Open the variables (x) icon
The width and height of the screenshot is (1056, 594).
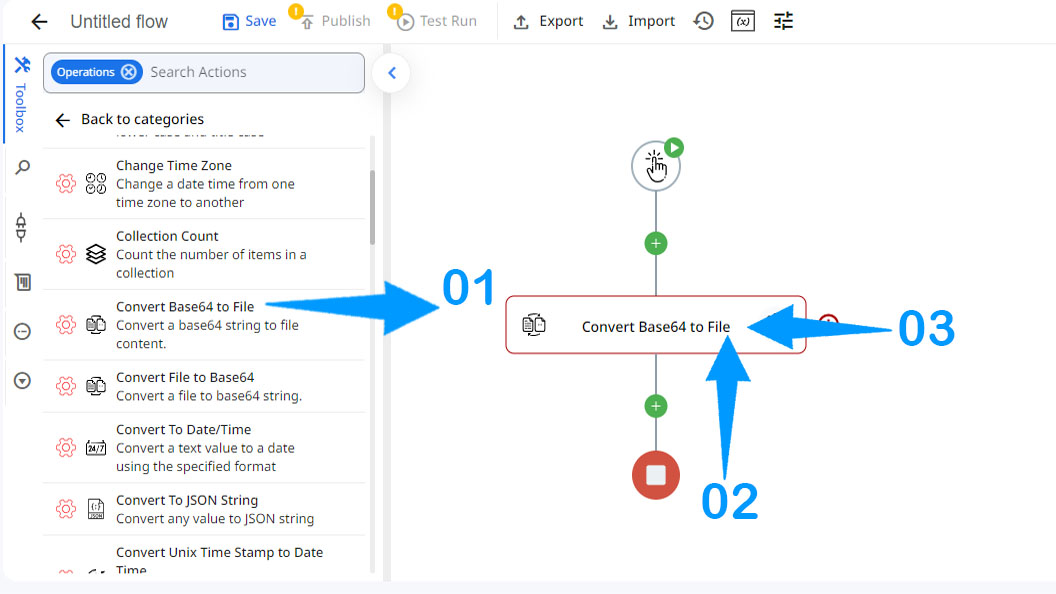743,22
